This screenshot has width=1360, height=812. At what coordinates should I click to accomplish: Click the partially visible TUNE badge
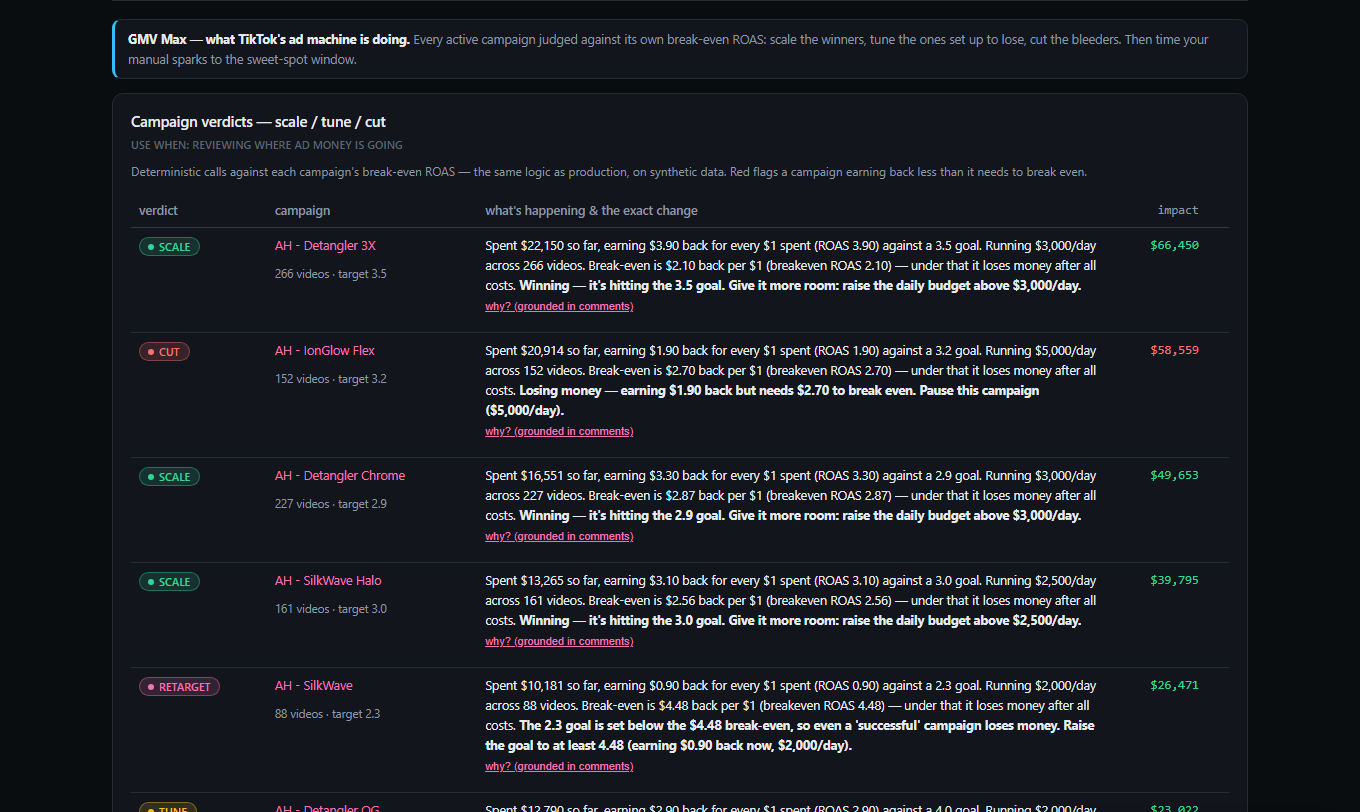pos(168,807)
